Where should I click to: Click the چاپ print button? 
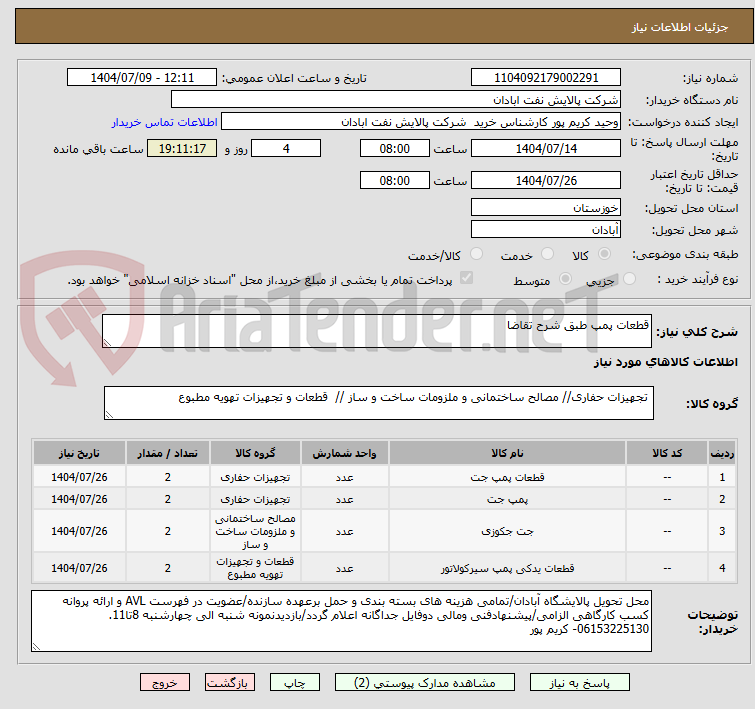pos(295,683)
